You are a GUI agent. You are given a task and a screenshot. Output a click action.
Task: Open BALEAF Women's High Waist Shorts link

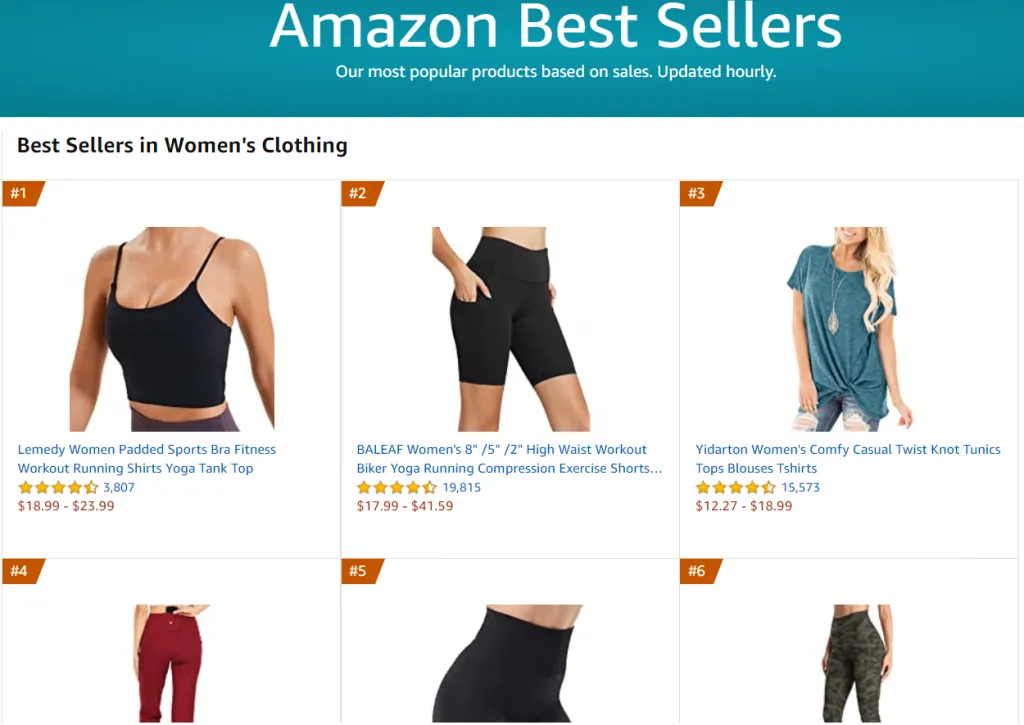pyautogui.click(x=509, y=459)
